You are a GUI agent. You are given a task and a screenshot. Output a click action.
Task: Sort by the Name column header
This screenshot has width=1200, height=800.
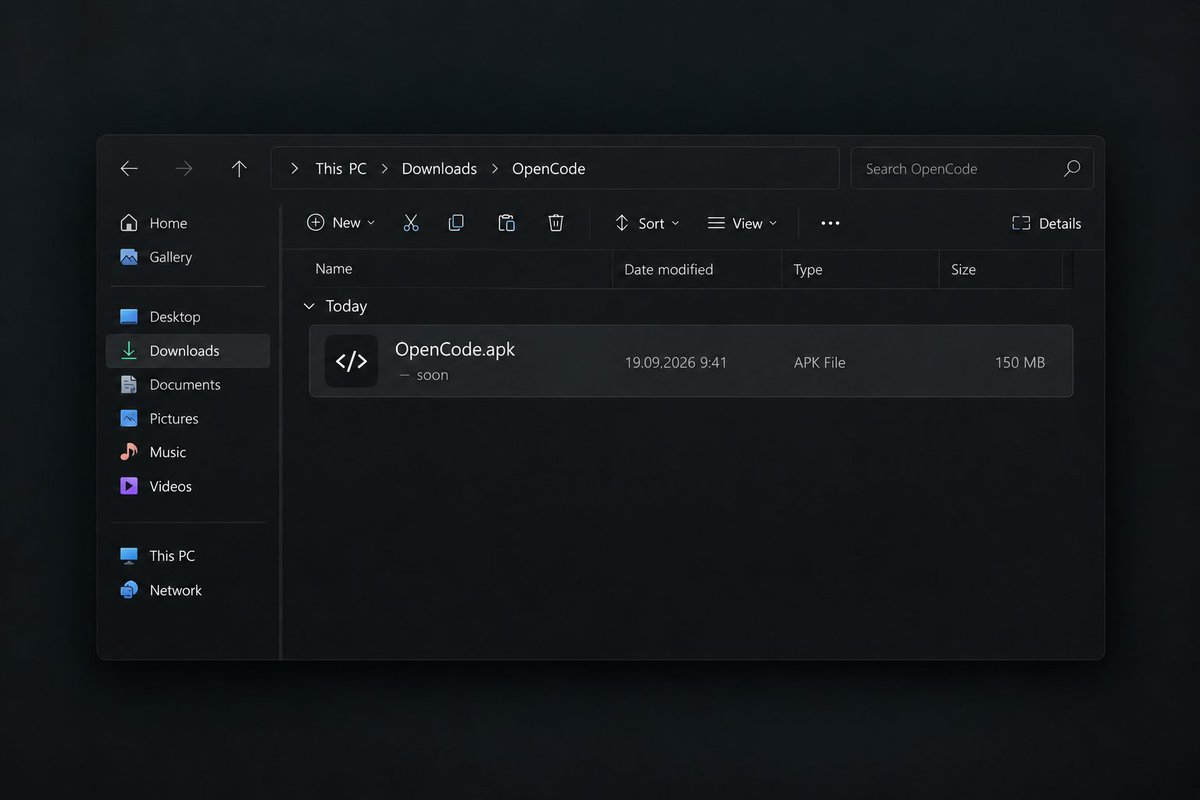(333, 269)
